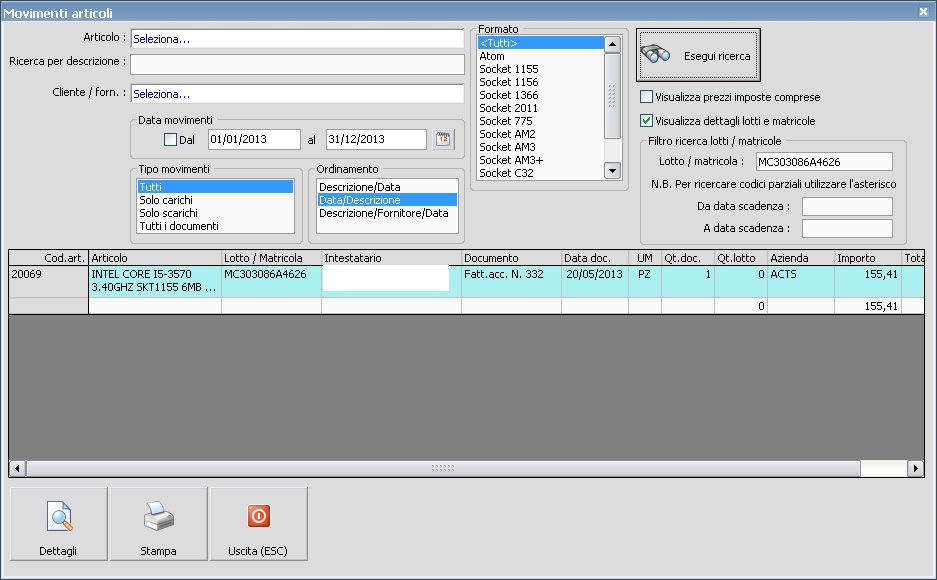
Task: Click the binoculars icon on Esegui ricerca
Action: pyautogui.click(x=656, y=54)
